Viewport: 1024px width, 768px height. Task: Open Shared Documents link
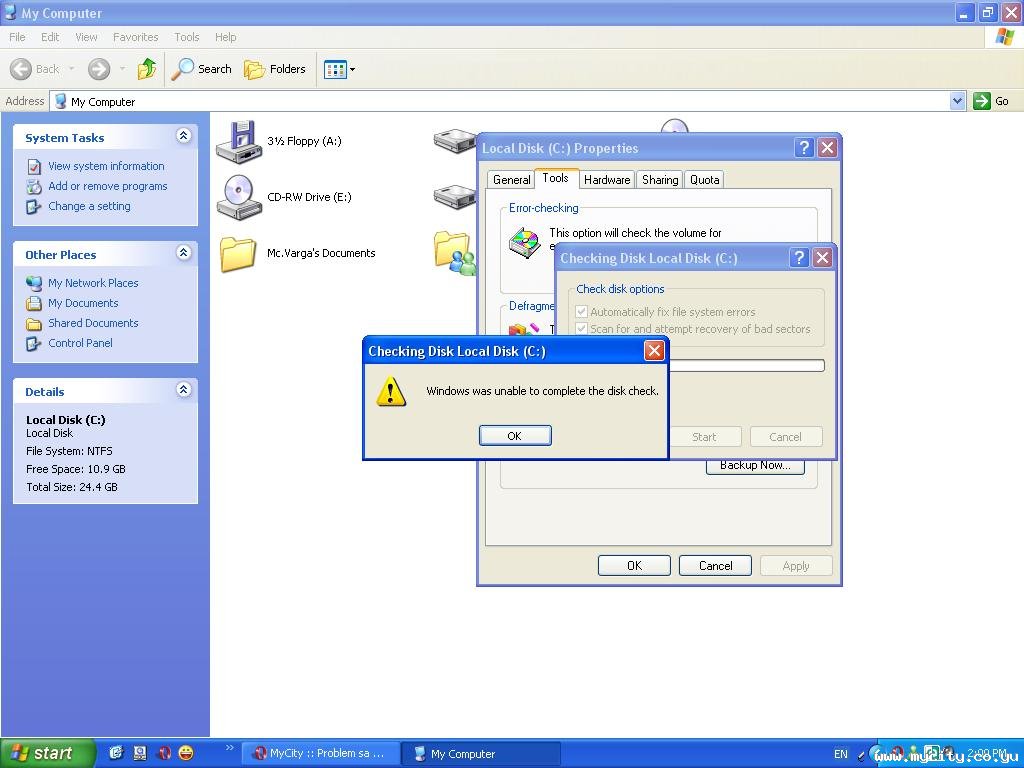(x=93, y=323)
